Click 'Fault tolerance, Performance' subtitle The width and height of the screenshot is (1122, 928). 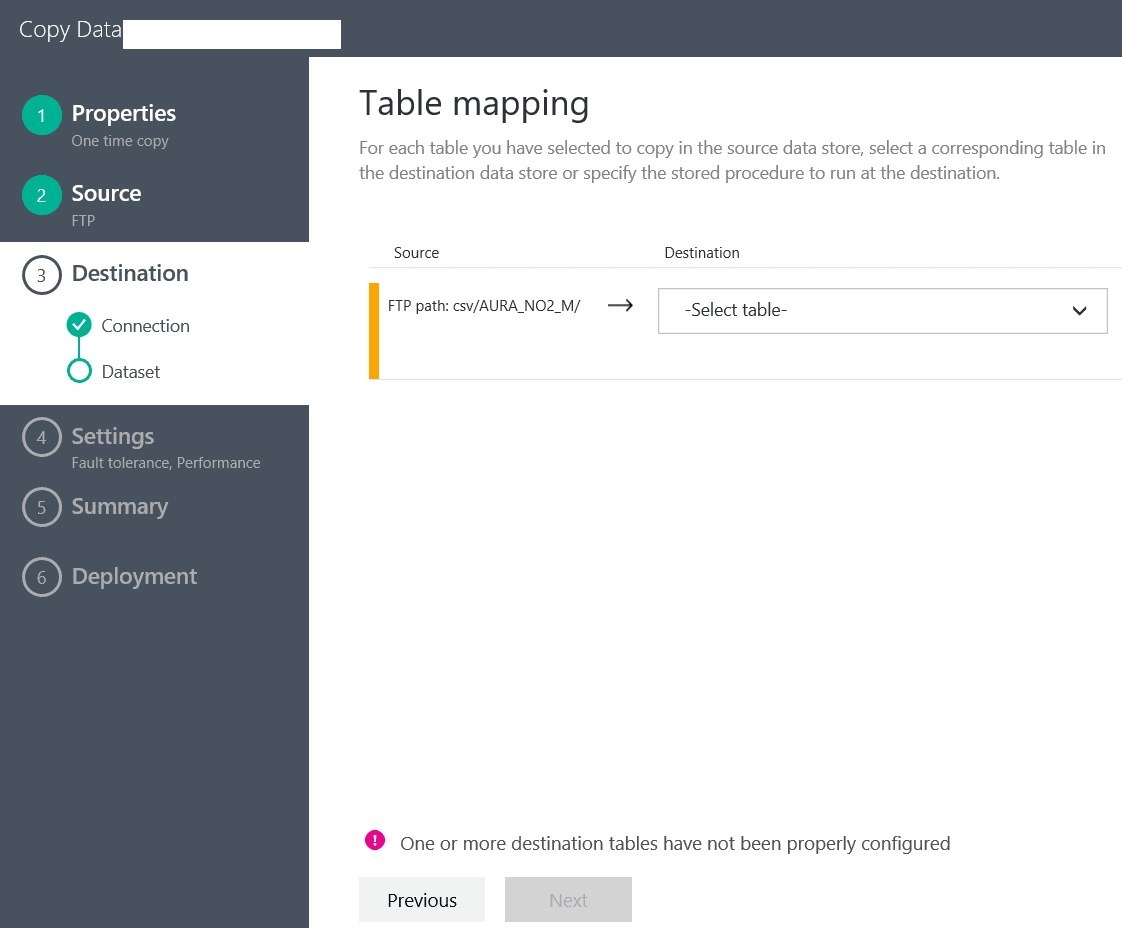(x=166, y=463)
